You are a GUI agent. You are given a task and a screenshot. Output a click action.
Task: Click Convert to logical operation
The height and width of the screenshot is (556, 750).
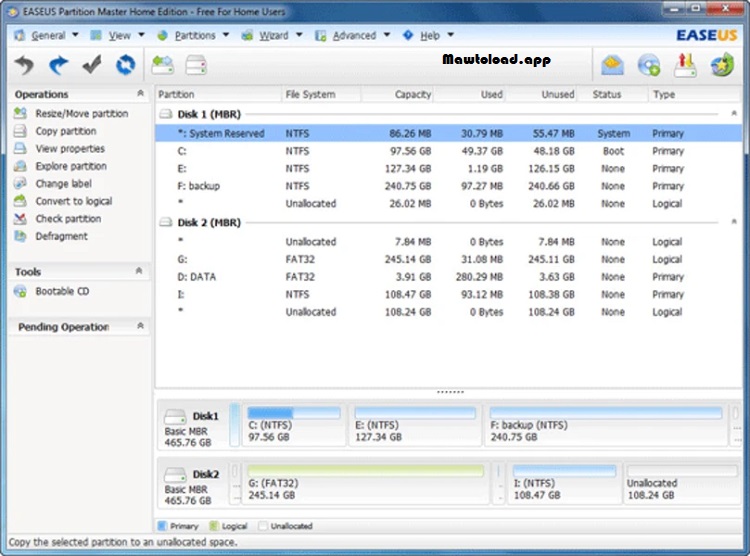click(63, 201)
